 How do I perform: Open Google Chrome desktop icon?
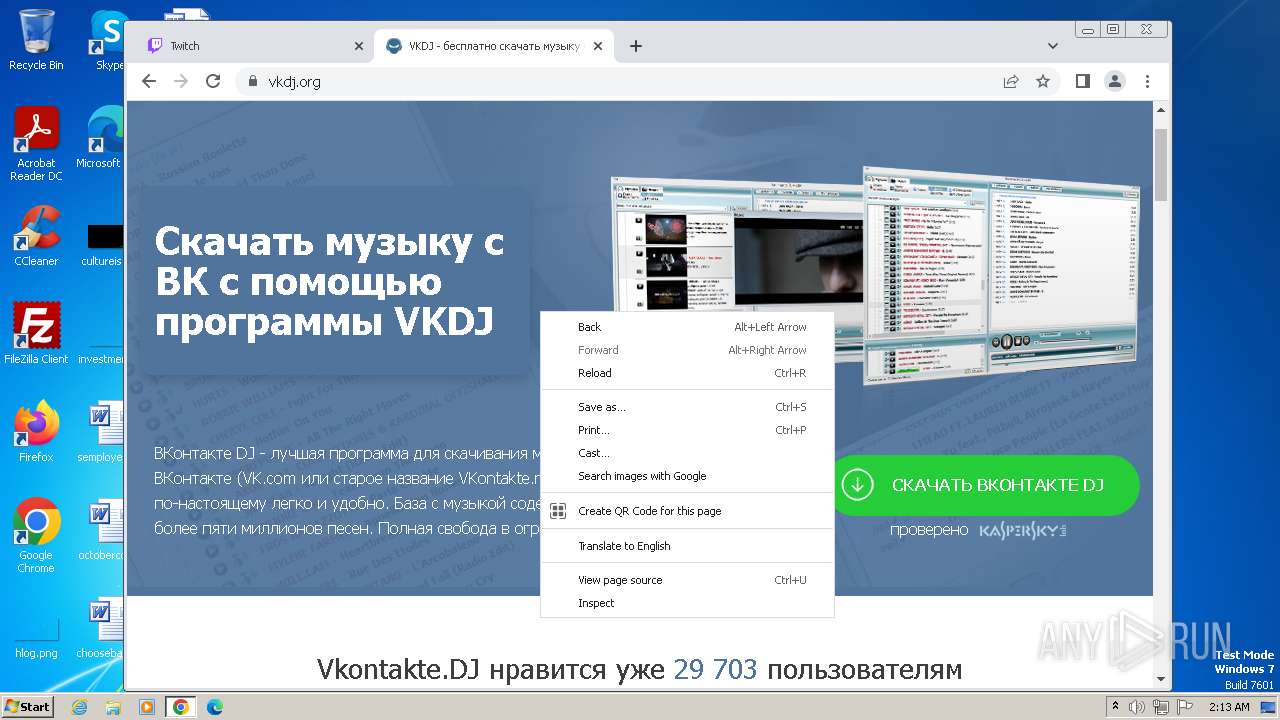tap(36, 535)
